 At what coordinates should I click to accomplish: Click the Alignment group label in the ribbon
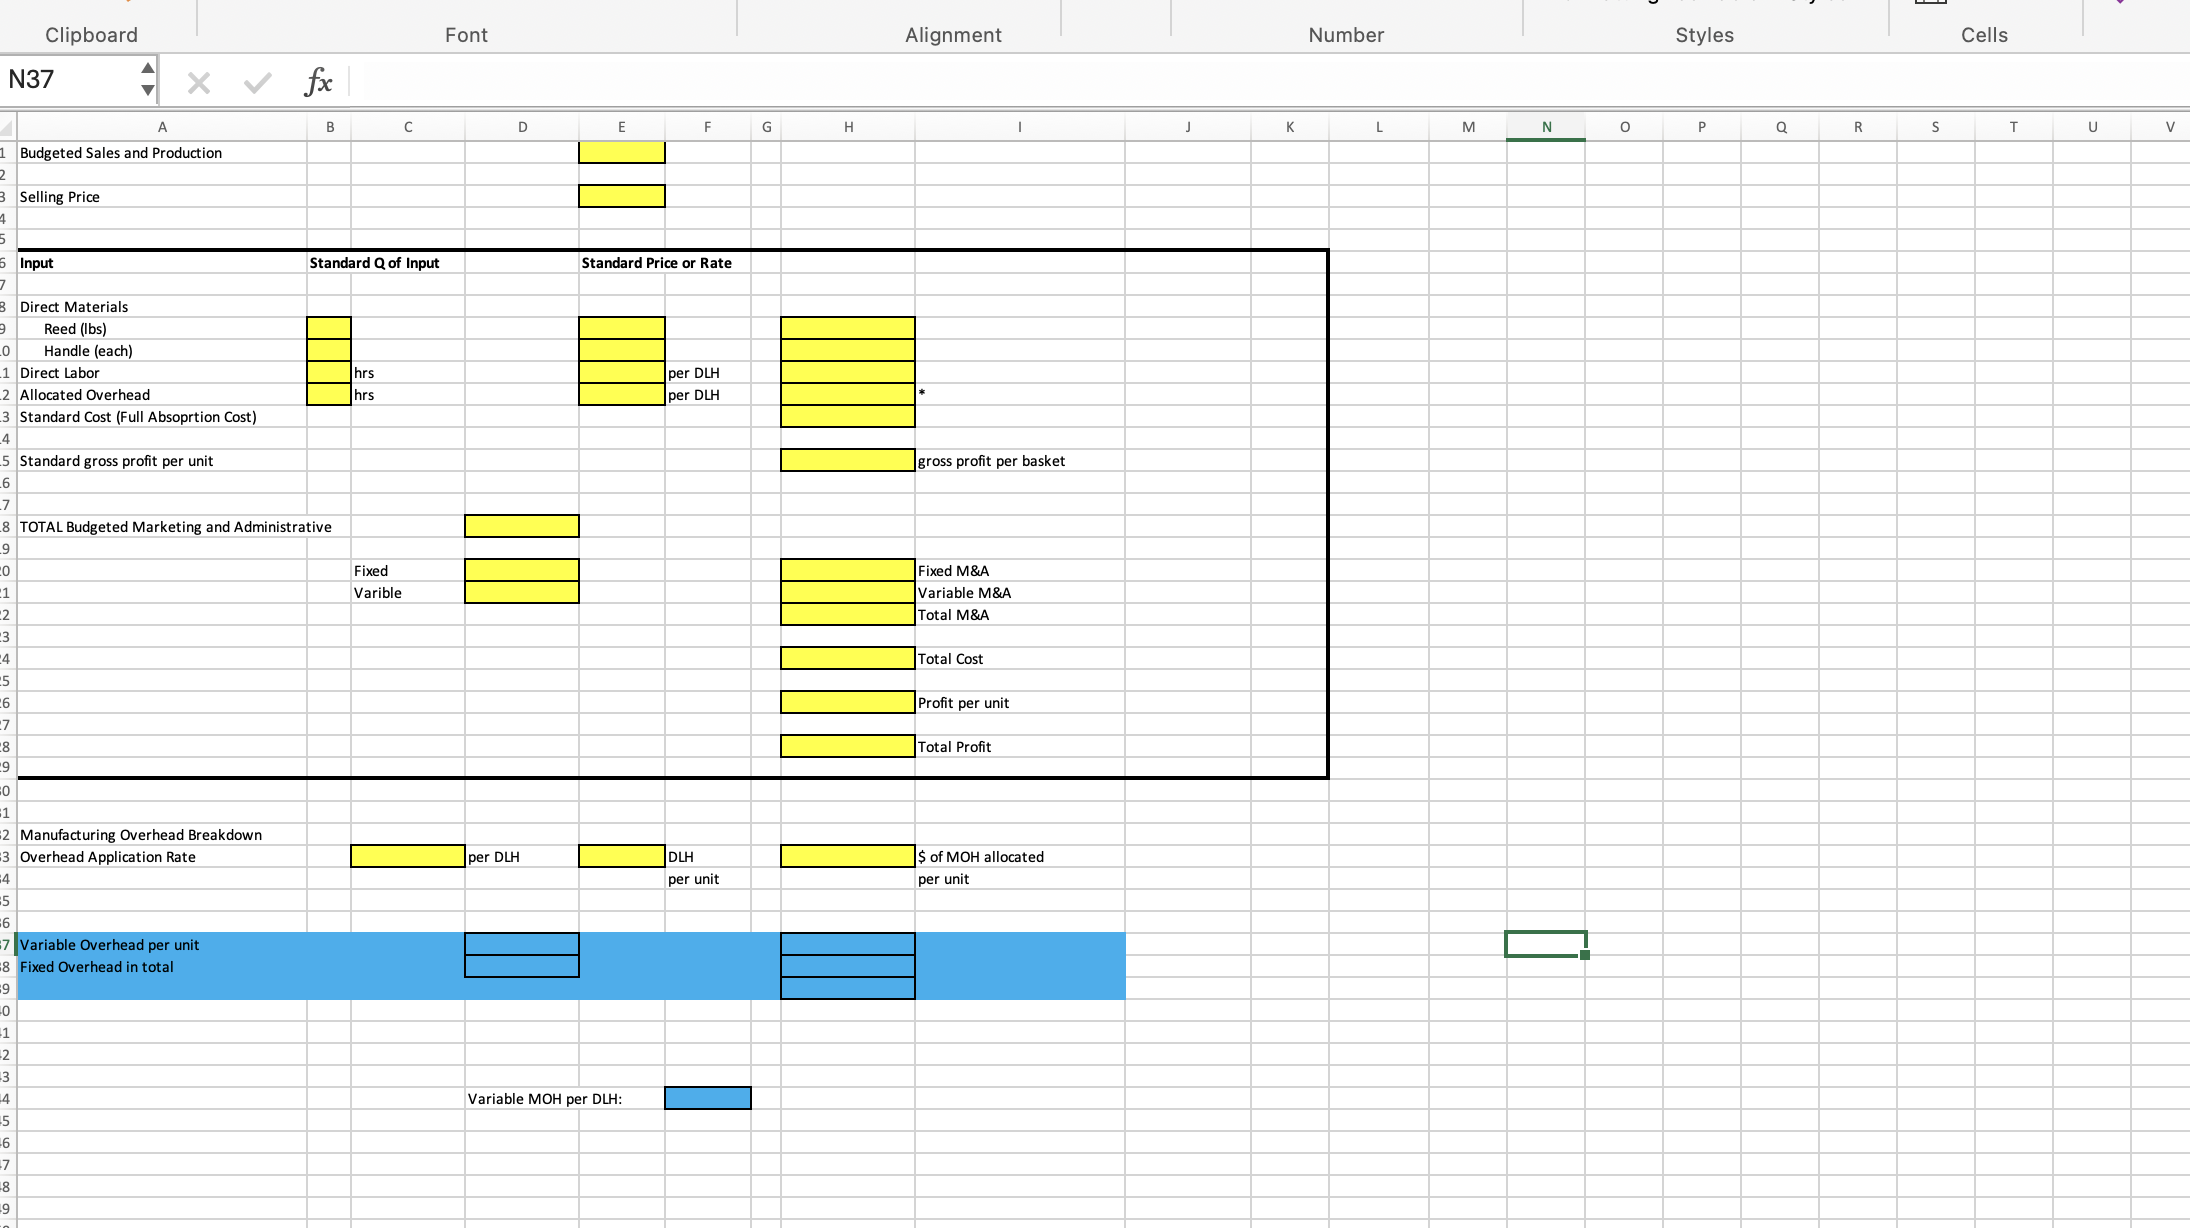click(953, 35)
